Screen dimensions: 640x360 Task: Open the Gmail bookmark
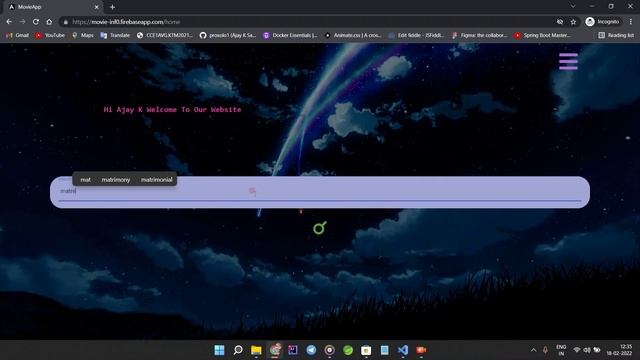(18, 36)
